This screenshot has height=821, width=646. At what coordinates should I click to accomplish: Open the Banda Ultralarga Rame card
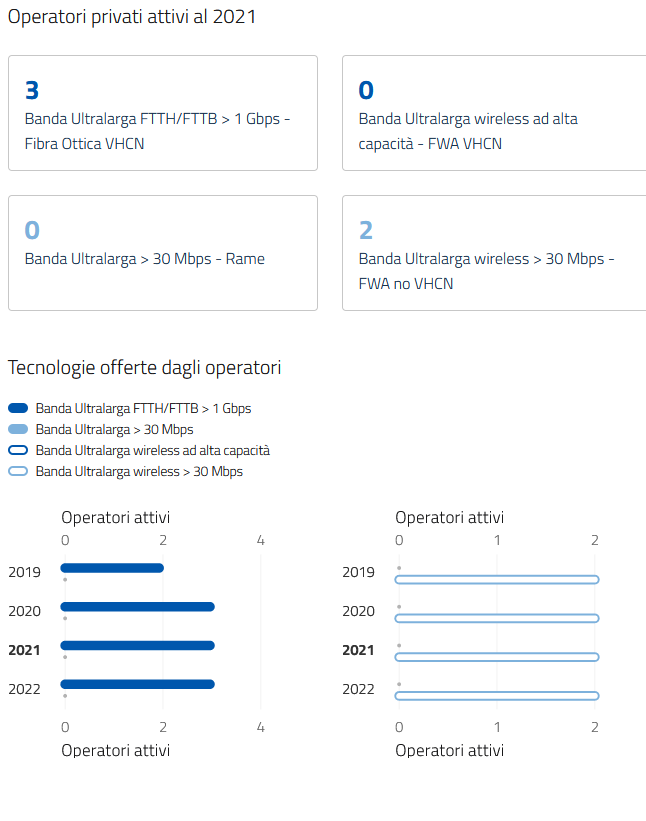162,252
